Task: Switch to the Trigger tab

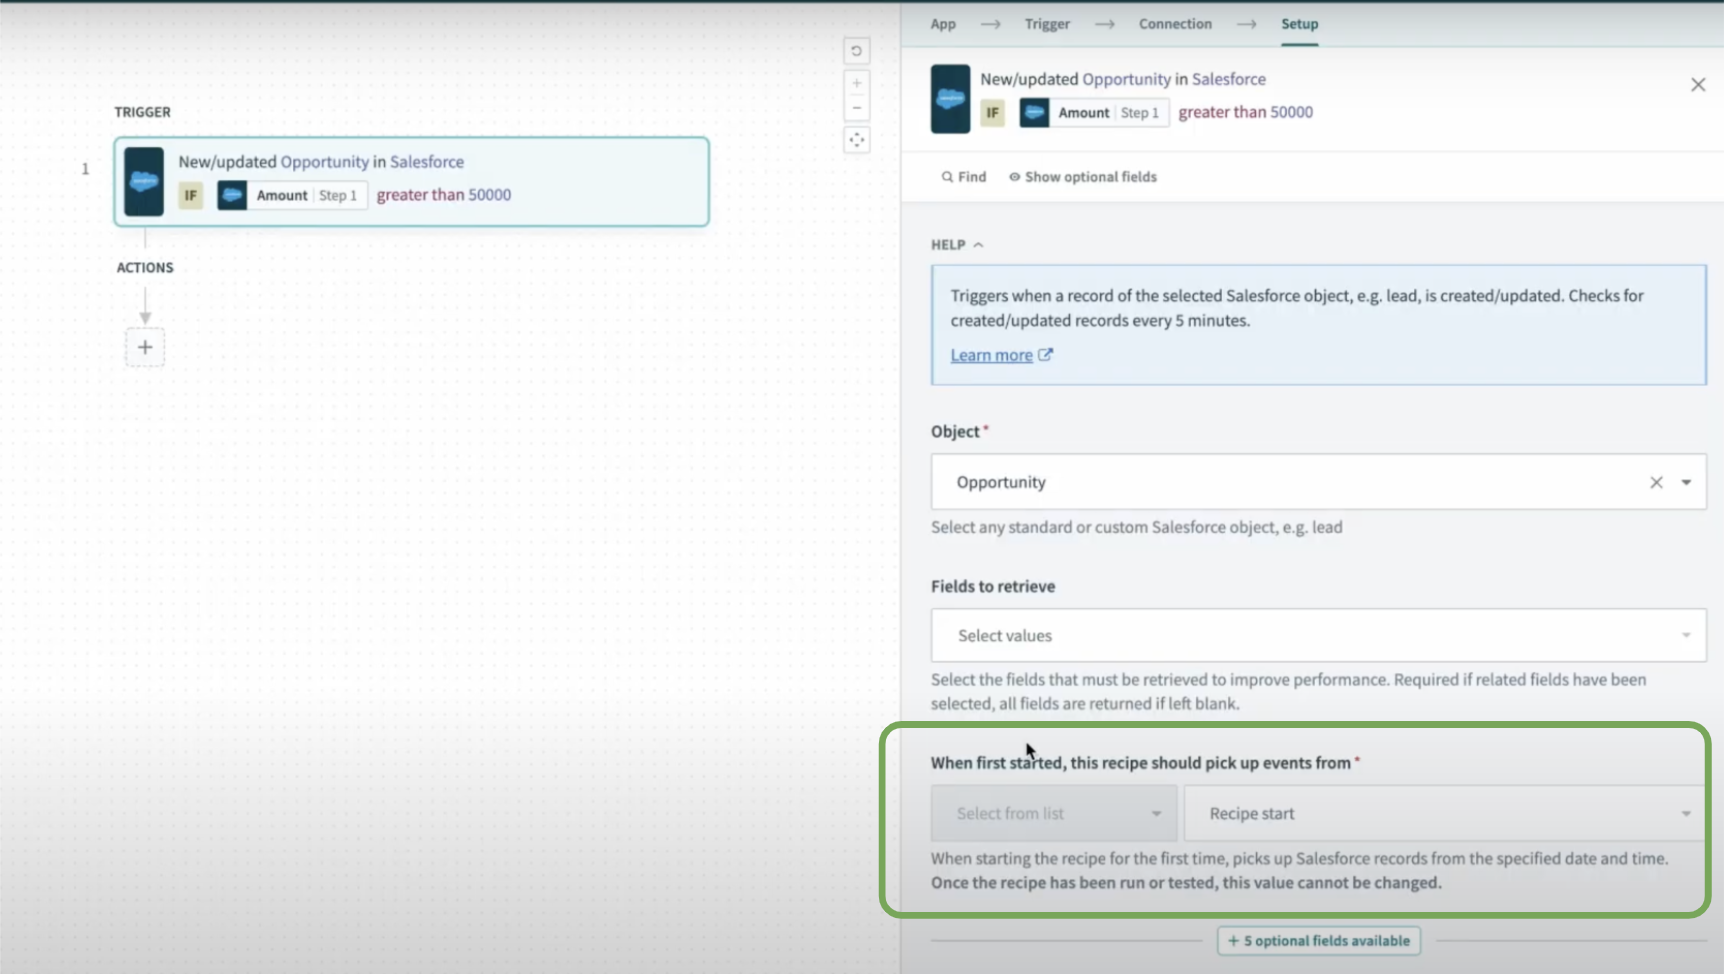Action: pos(1046,24)
